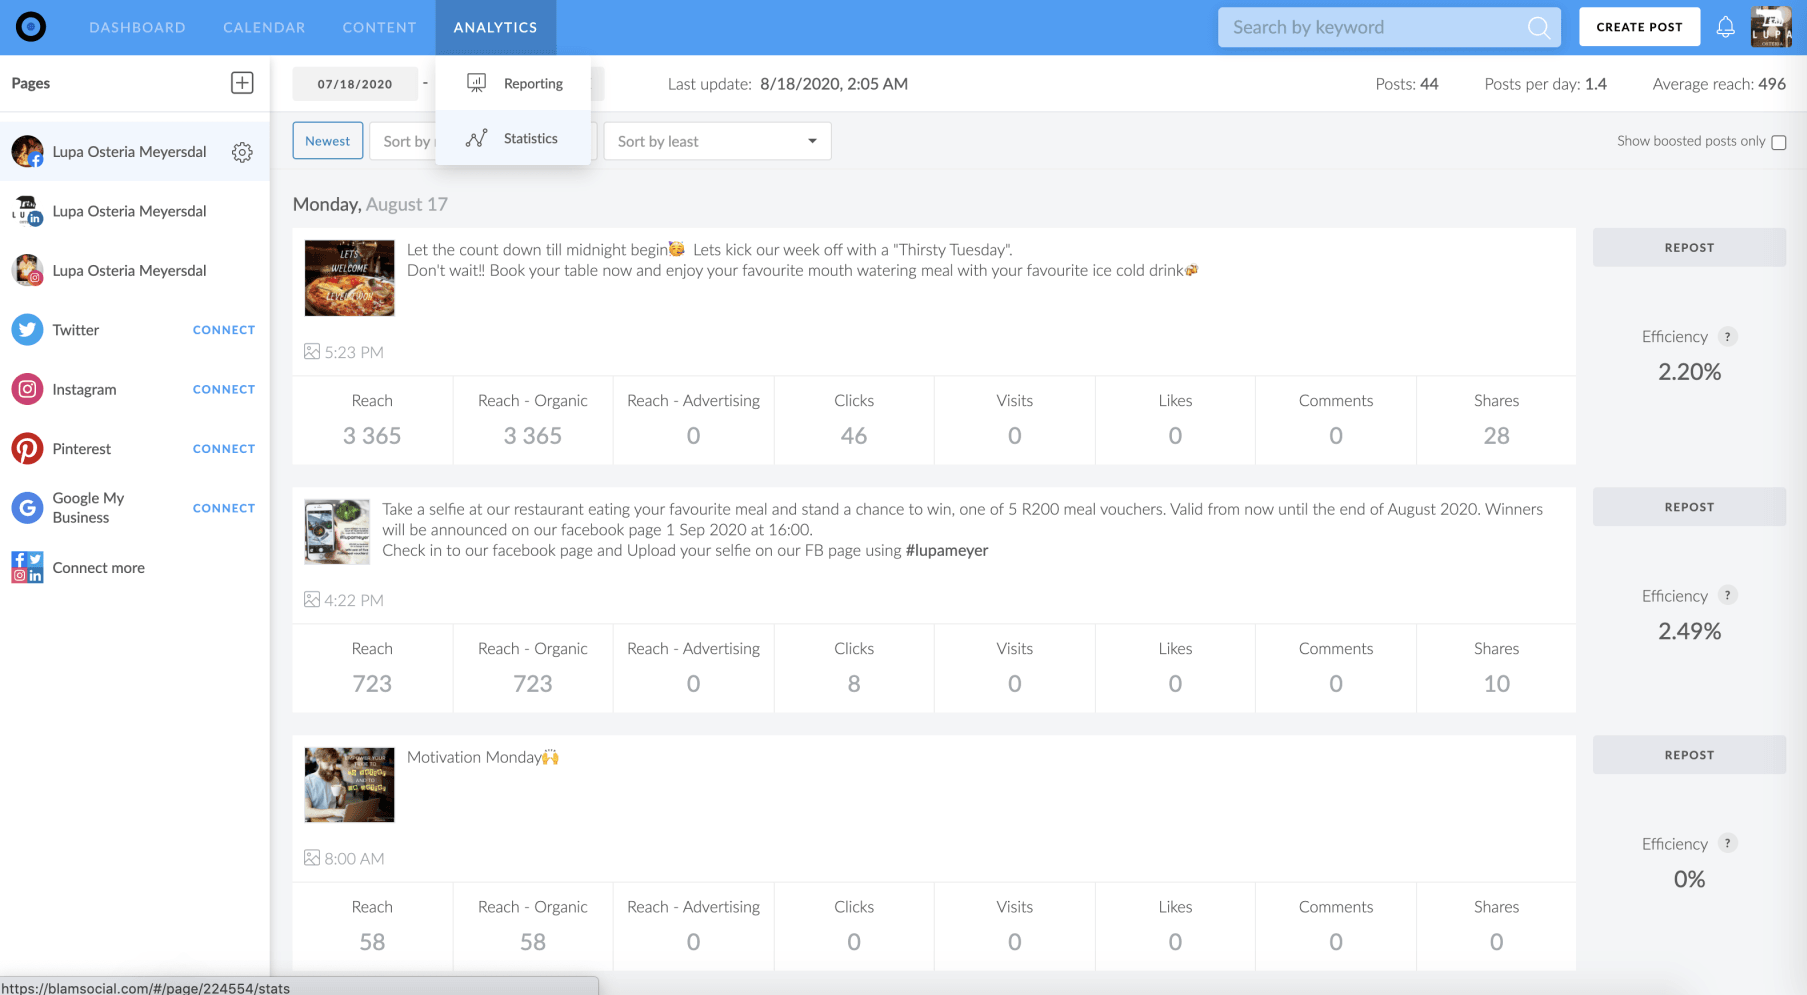Image resolution: width=1807 pixels, height=995 pixels.
Task: Select the Instagram Lupa Osteria Meyersdal page
Action: point(135,270)
